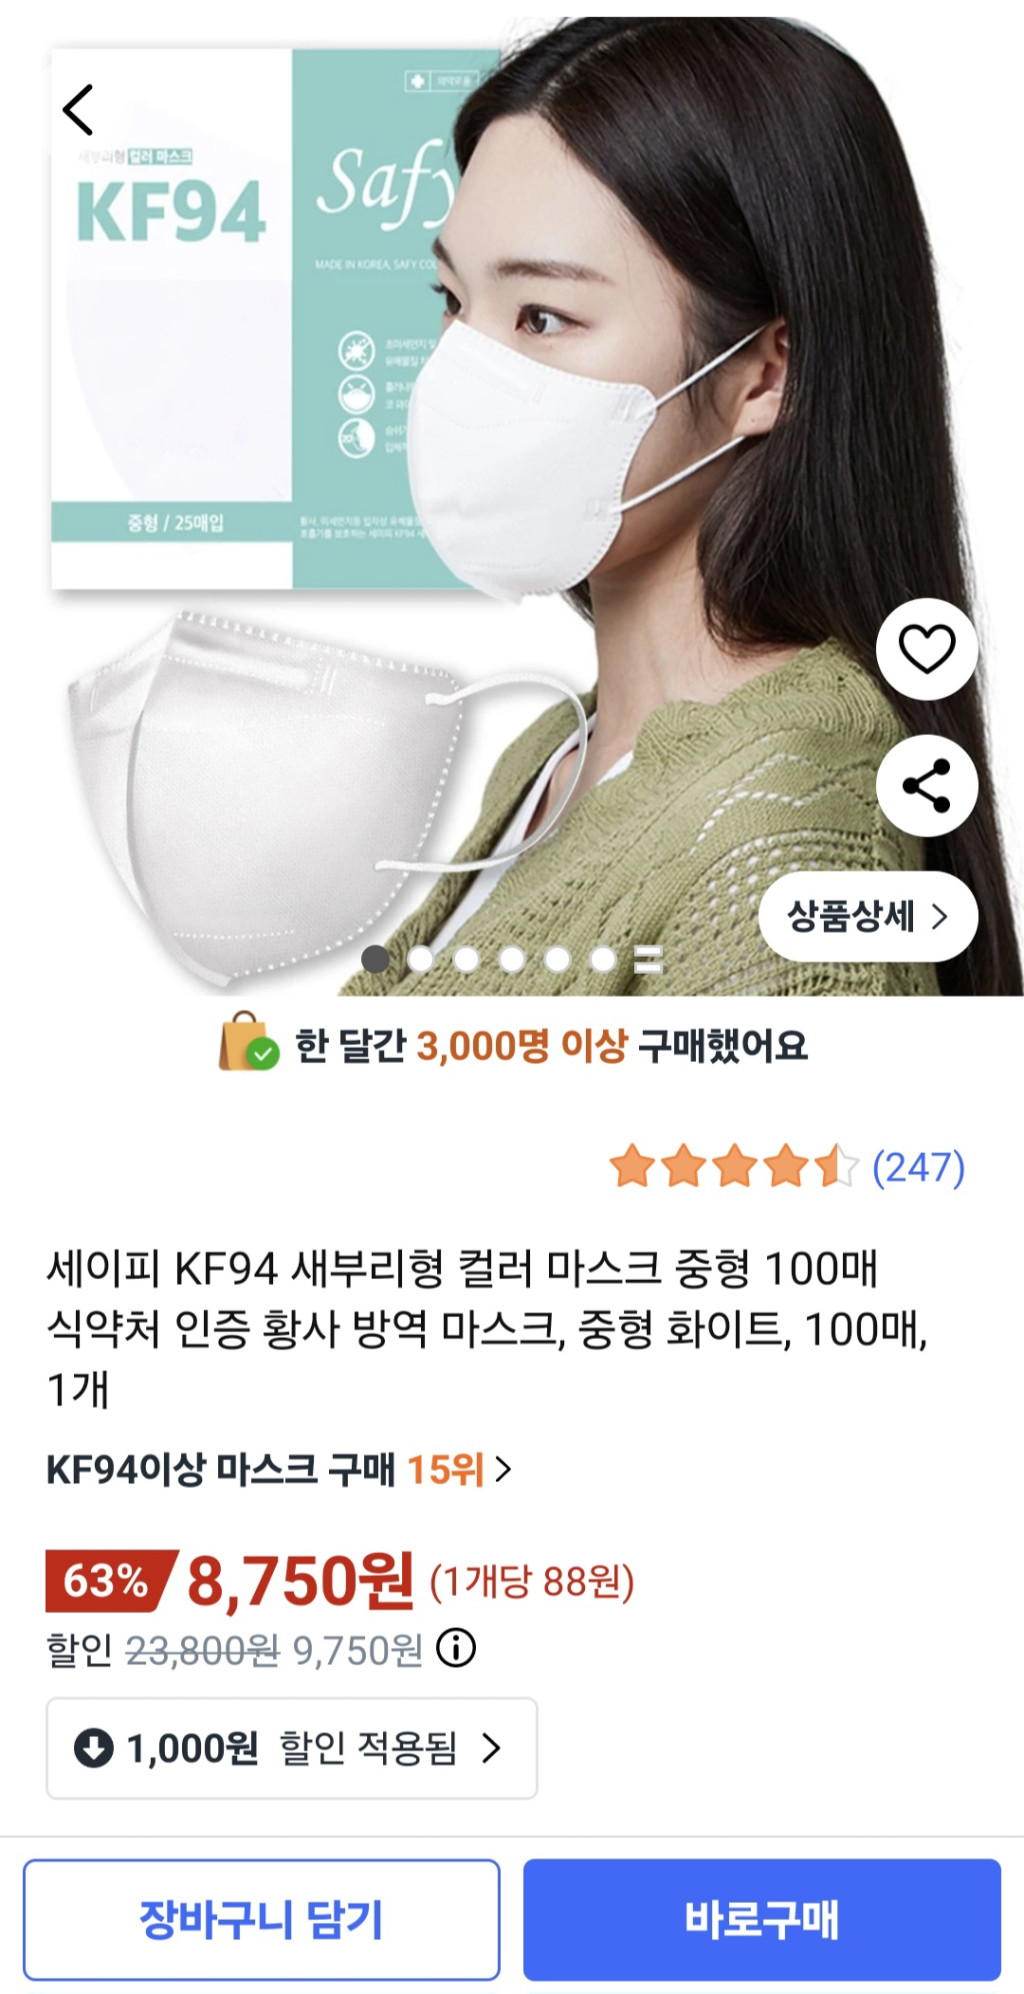Expand the 1,000원 할인 적용됨 chevron

[491, 1748]
